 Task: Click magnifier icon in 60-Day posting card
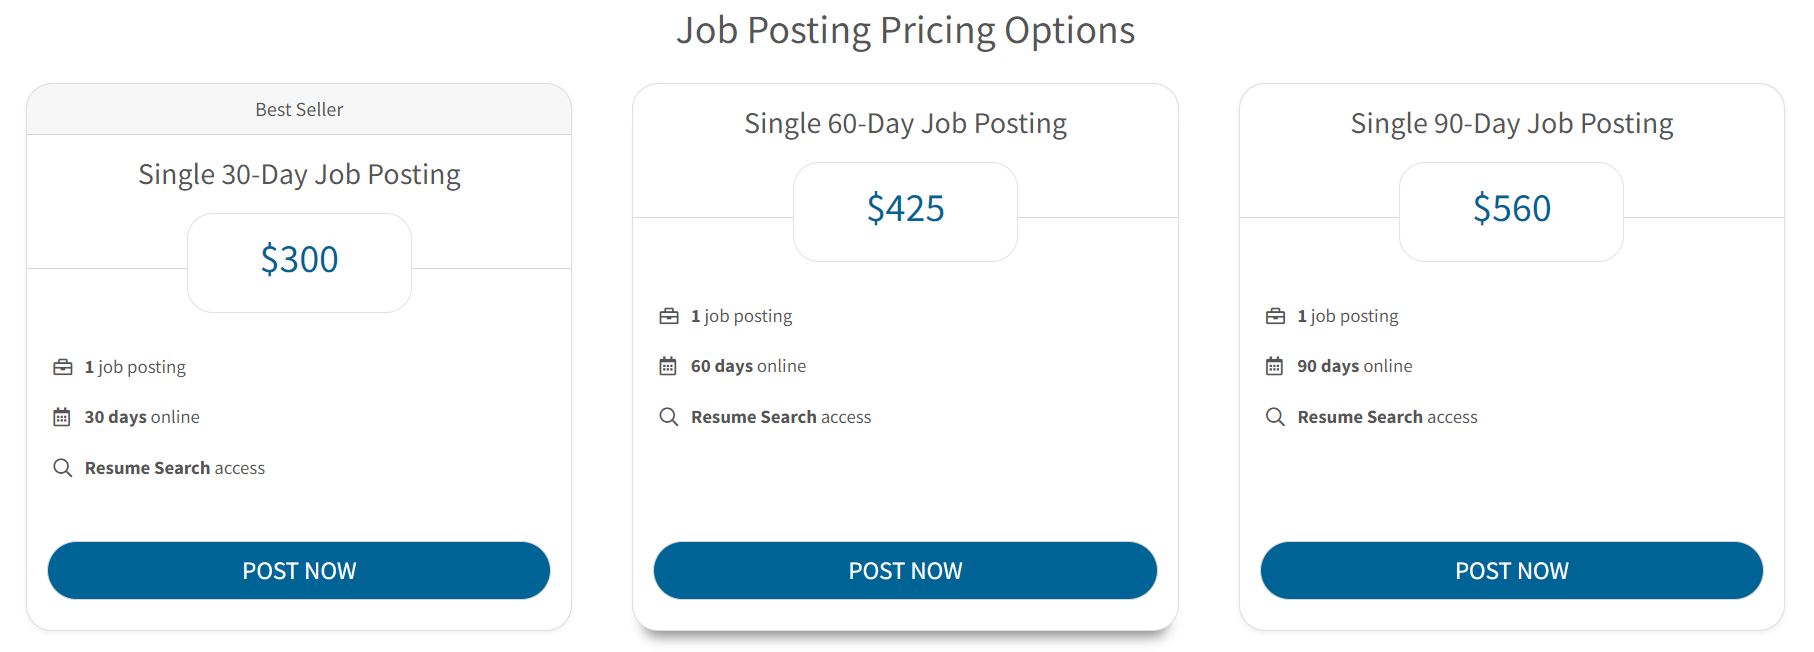coord(669,417)
